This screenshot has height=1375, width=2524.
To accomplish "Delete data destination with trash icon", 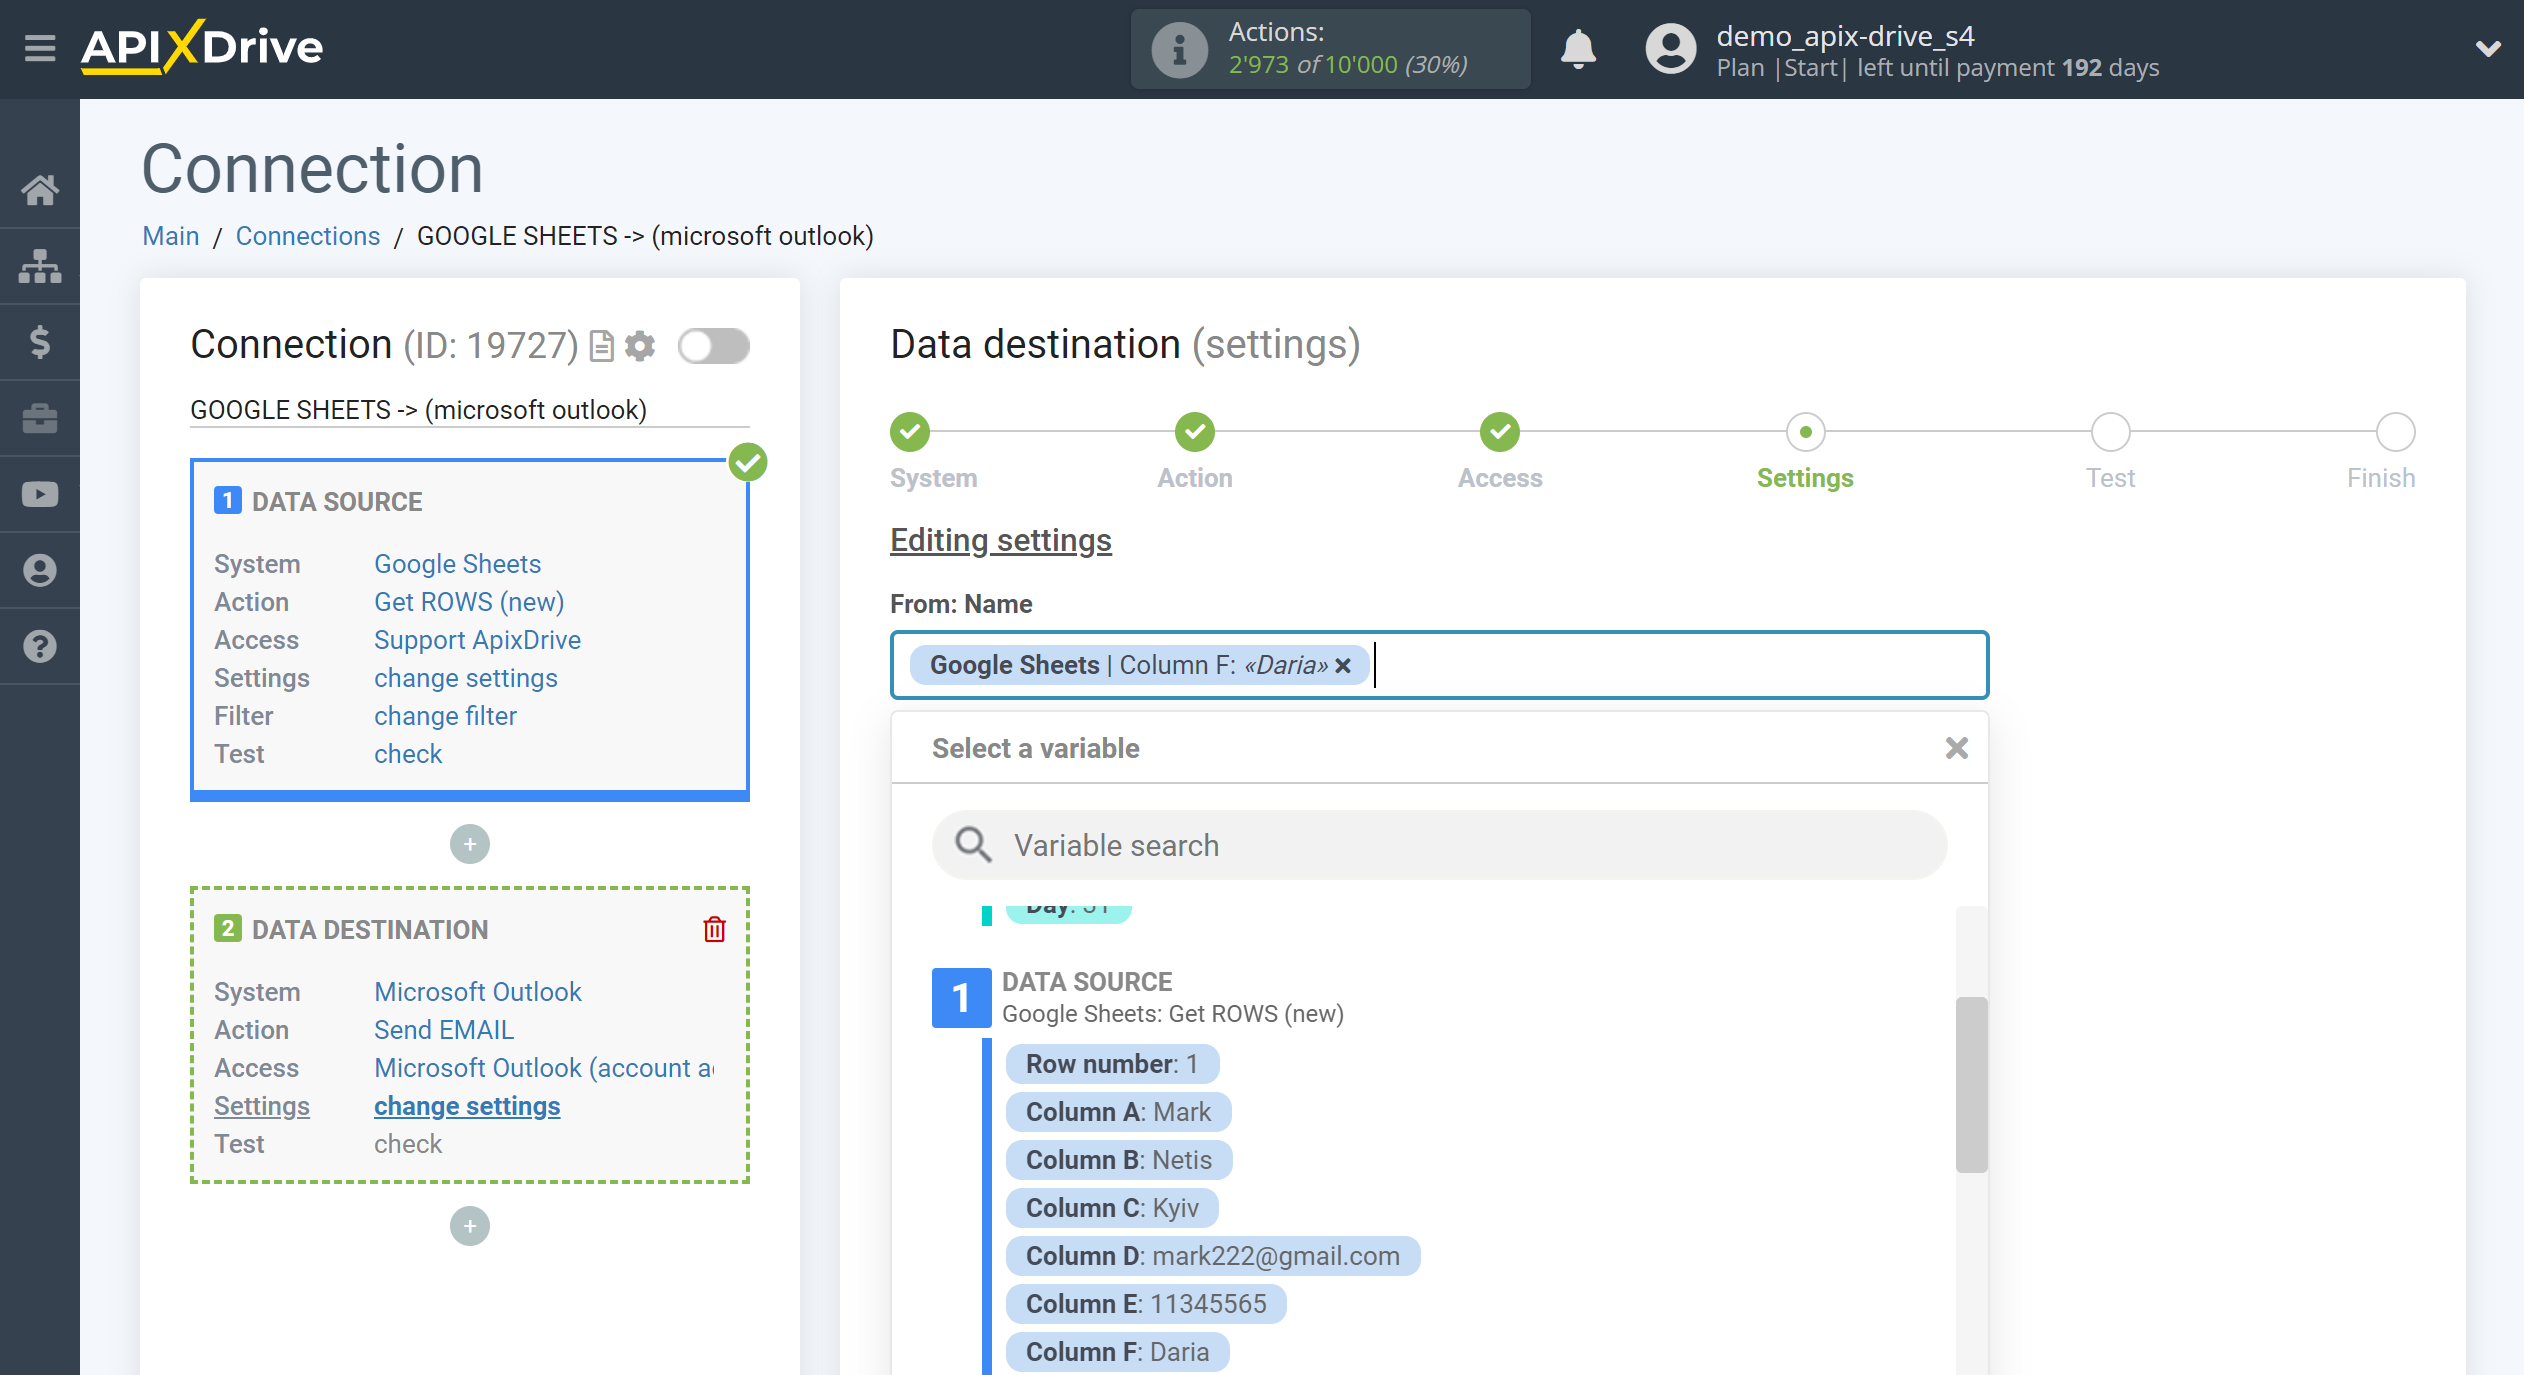I will (714, 929).
